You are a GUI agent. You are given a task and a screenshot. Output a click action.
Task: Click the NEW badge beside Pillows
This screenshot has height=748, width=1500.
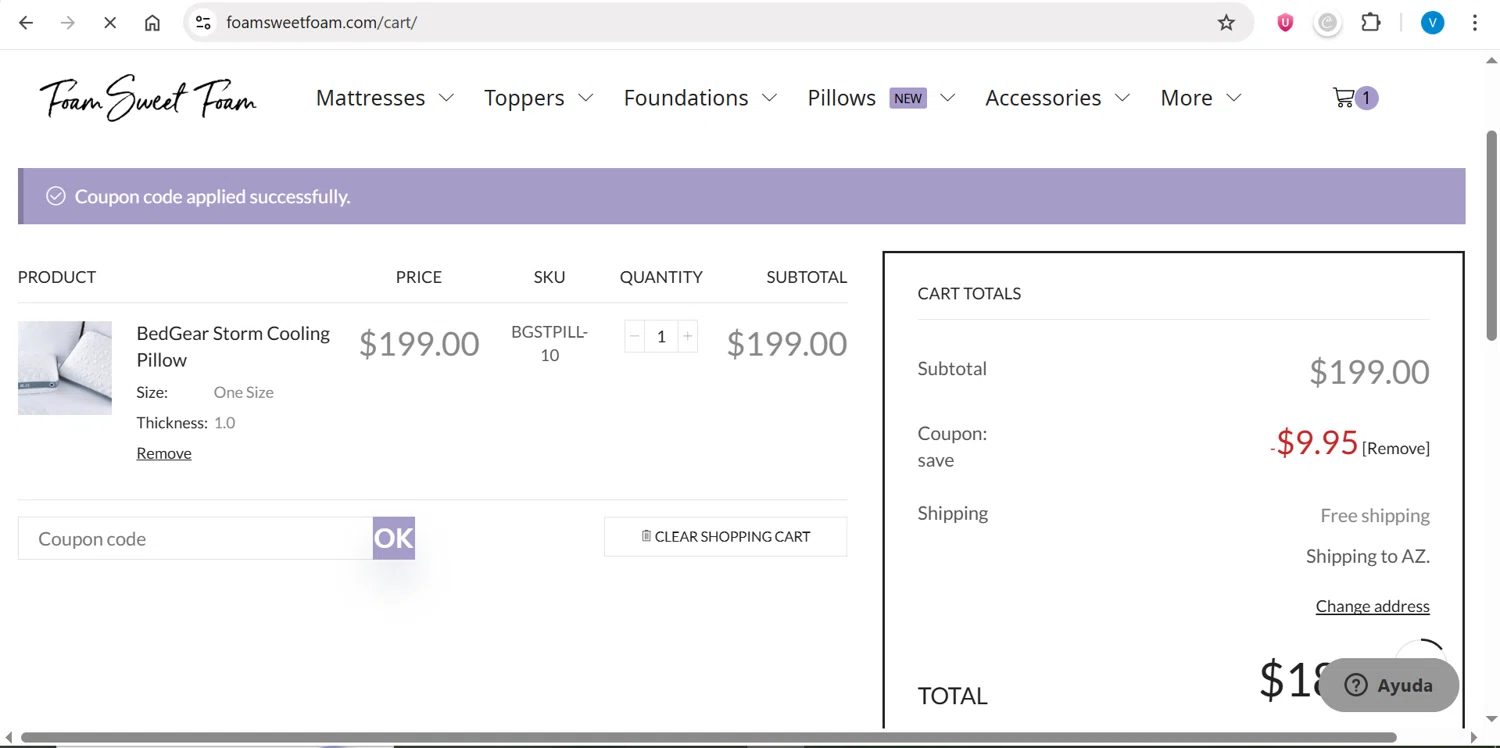click(908, 98)
